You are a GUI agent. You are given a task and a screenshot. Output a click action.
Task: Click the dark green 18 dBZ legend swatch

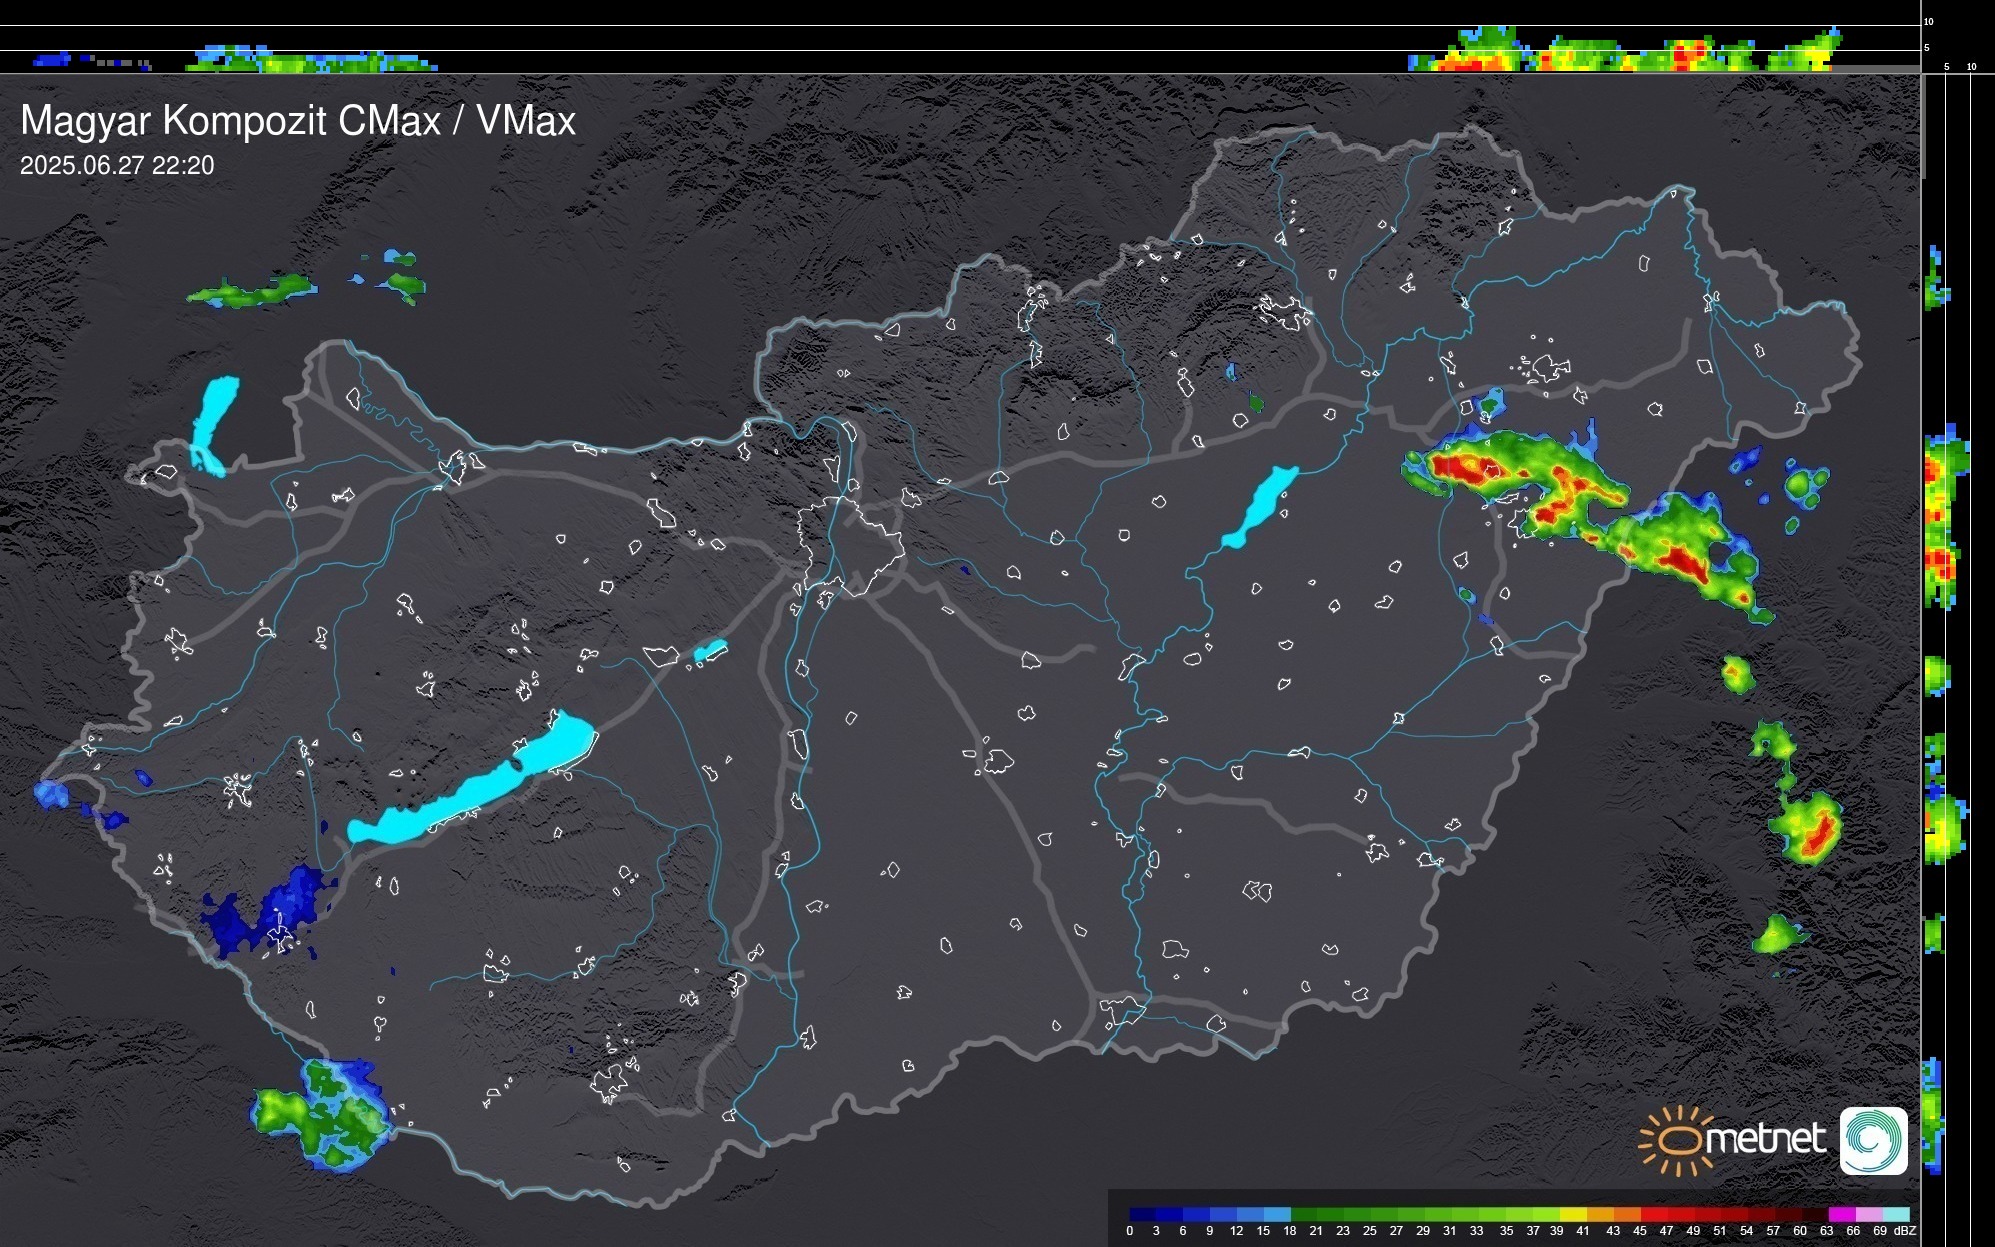[1304, 1214]
